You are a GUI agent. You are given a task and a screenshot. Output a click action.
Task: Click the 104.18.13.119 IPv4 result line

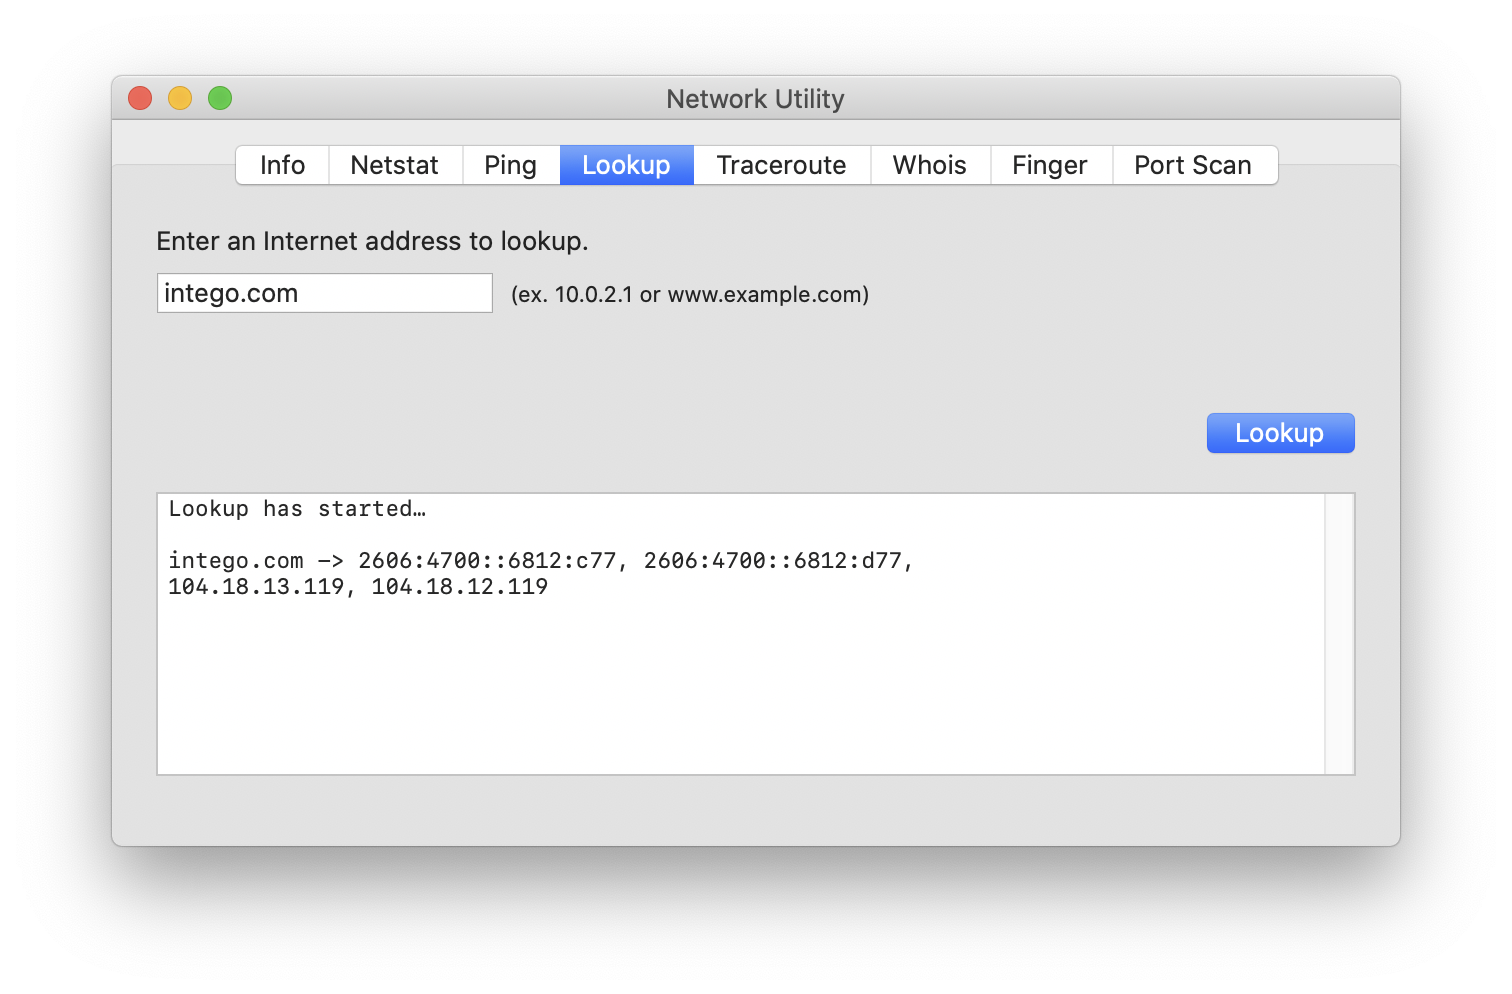click(x=358, y=587)
